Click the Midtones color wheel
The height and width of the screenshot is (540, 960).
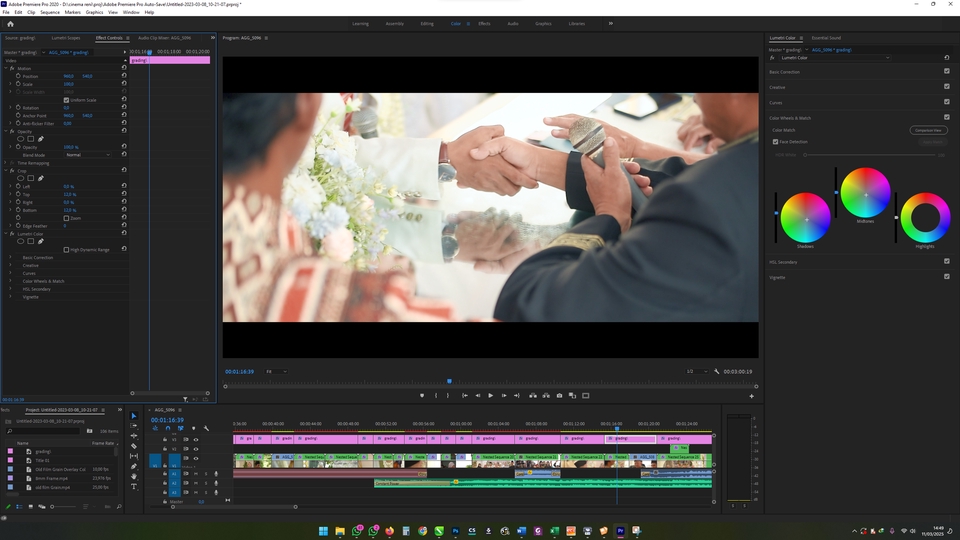pyautogui.click(x=865, y=193)
